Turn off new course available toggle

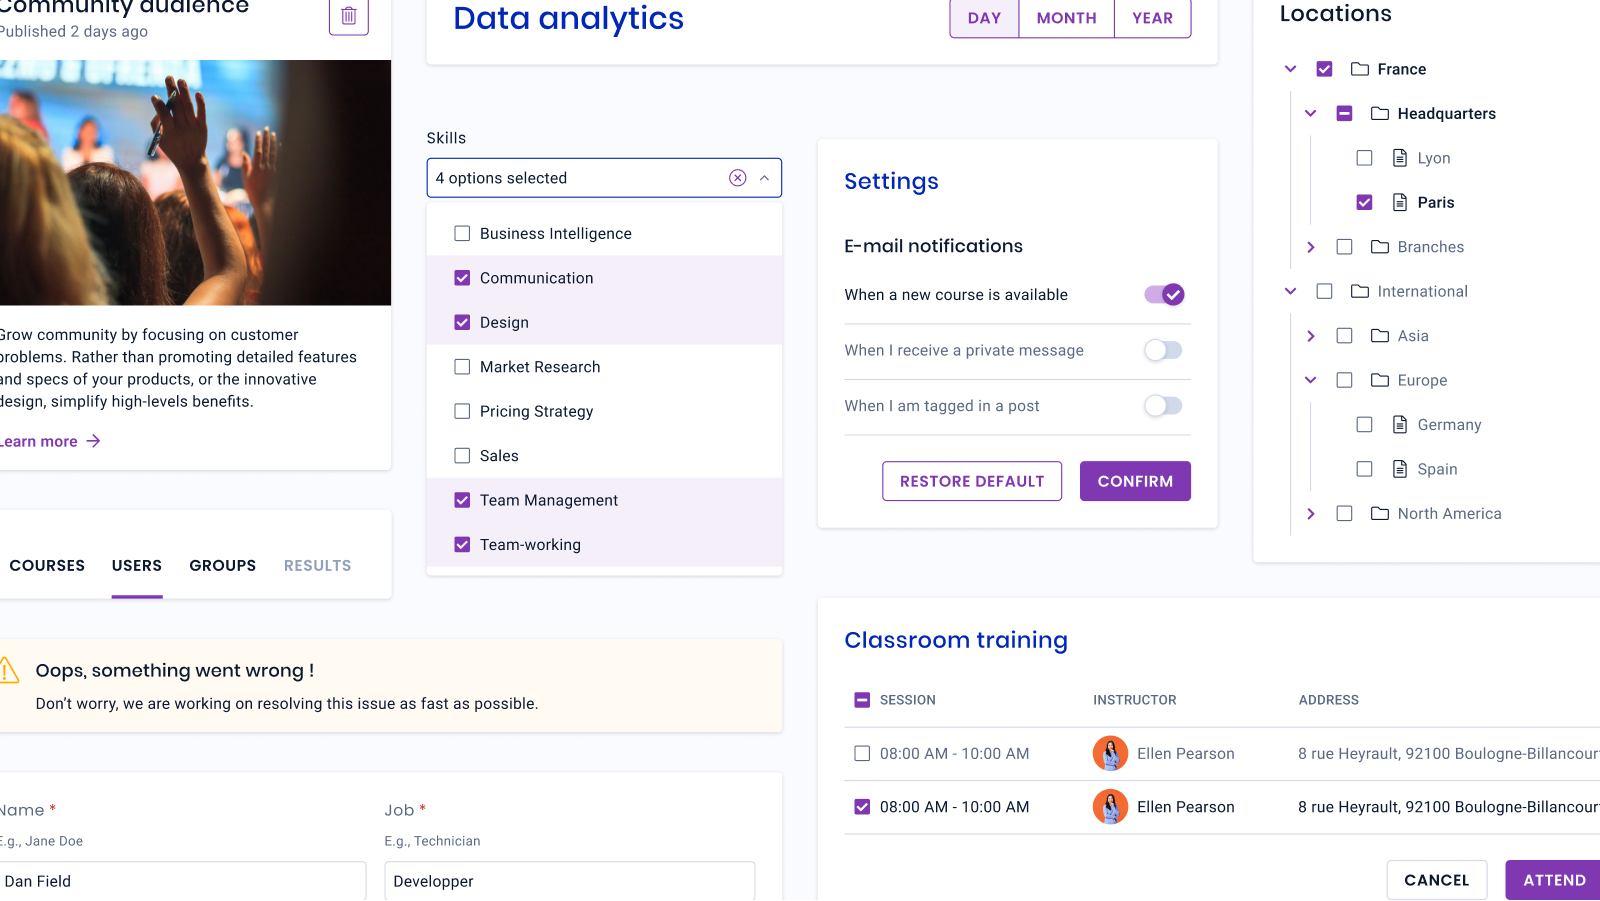pos(1164,295)
